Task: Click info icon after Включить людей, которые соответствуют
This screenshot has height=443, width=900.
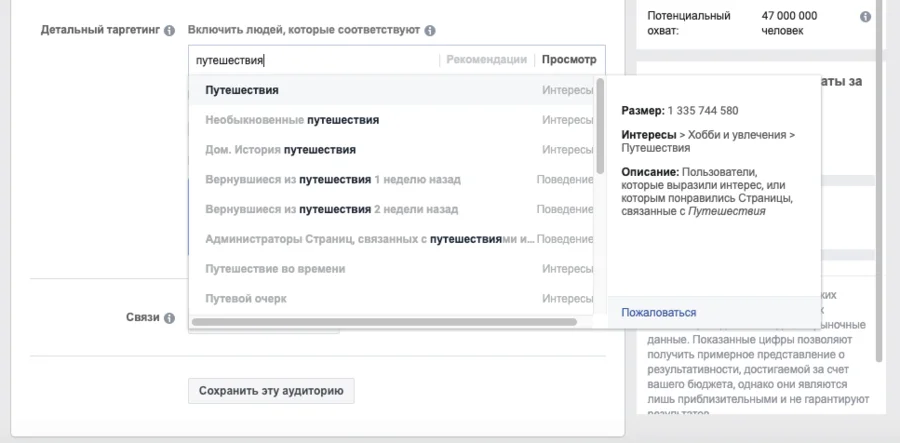Action: (x=430, y=31)
